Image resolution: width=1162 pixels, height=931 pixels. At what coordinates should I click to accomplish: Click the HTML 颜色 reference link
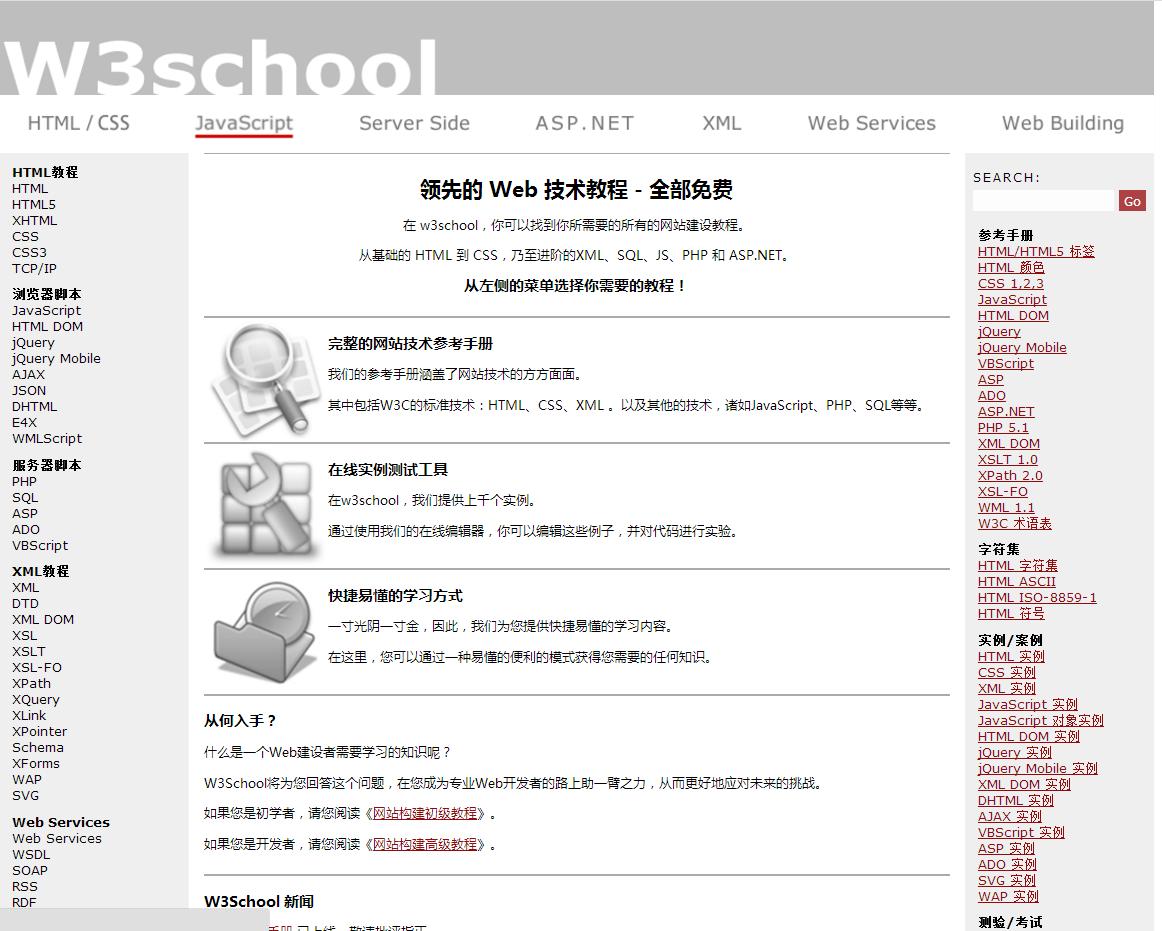(x=1011, y=267)
